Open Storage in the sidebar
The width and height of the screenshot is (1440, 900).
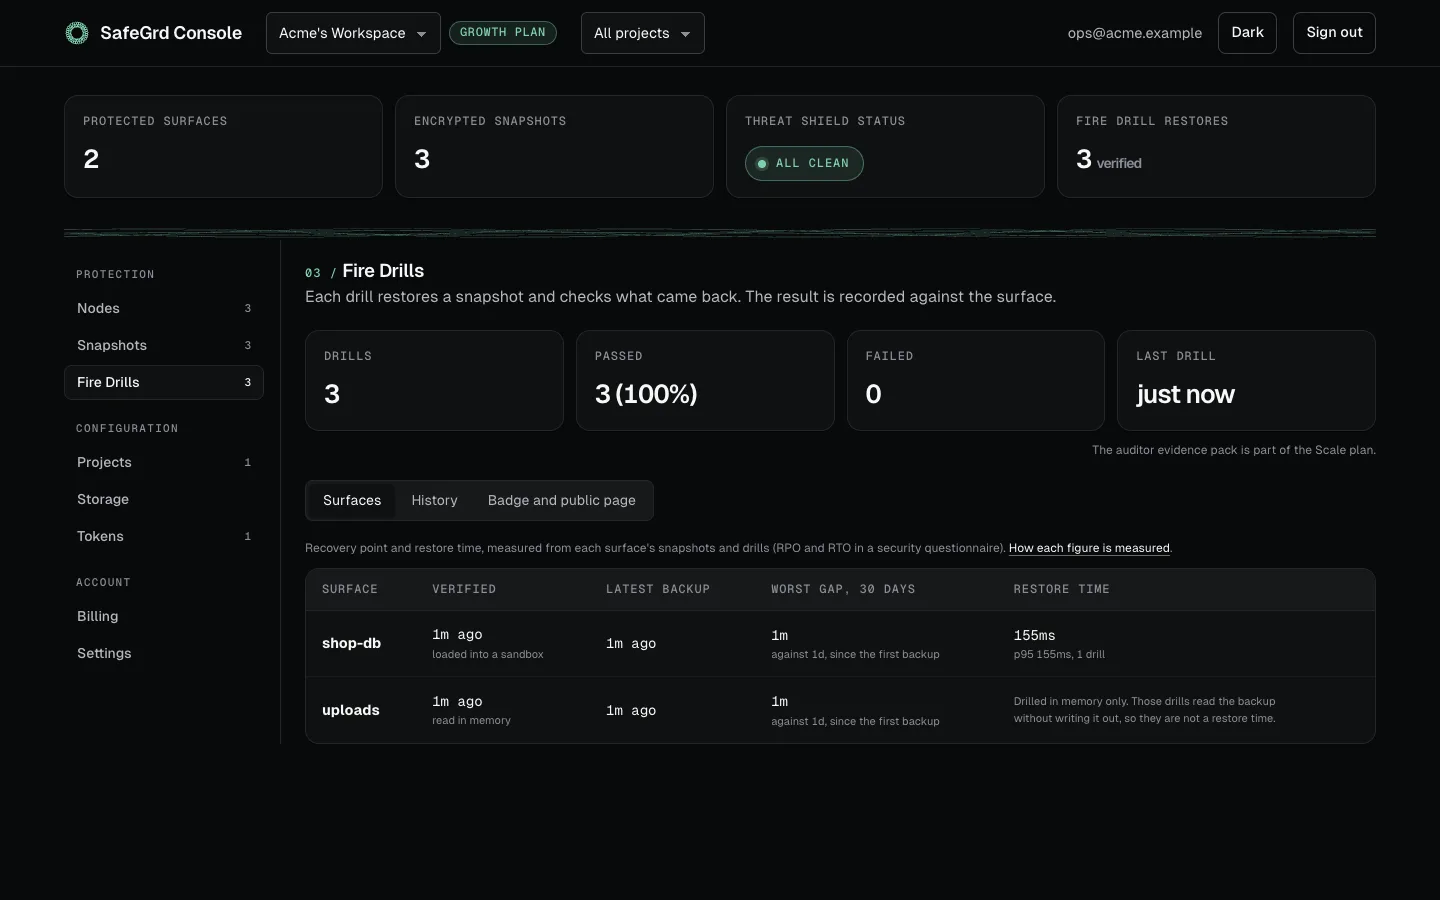pyautogui.click(x=164, y=499)
